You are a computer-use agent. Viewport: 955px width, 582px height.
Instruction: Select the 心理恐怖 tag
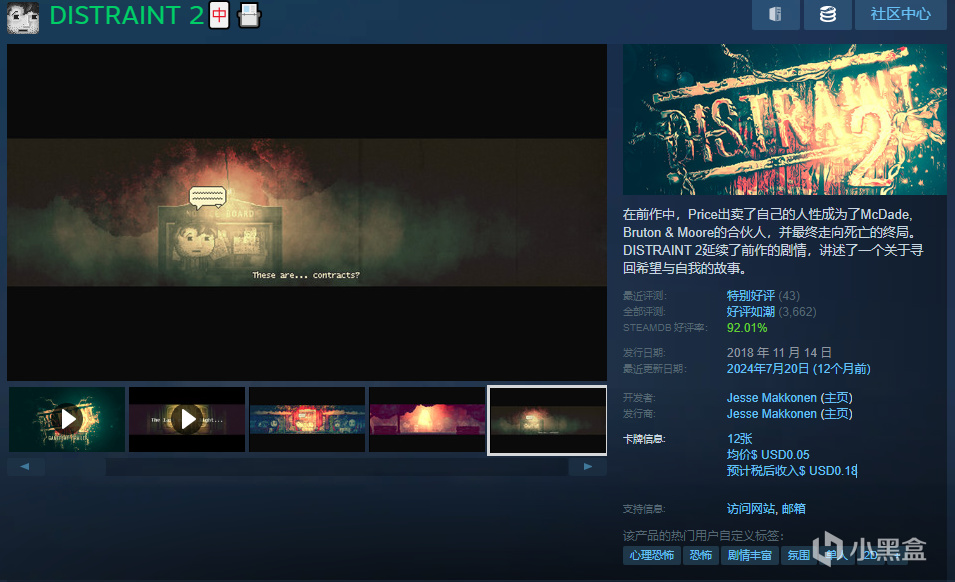(652, 555)
